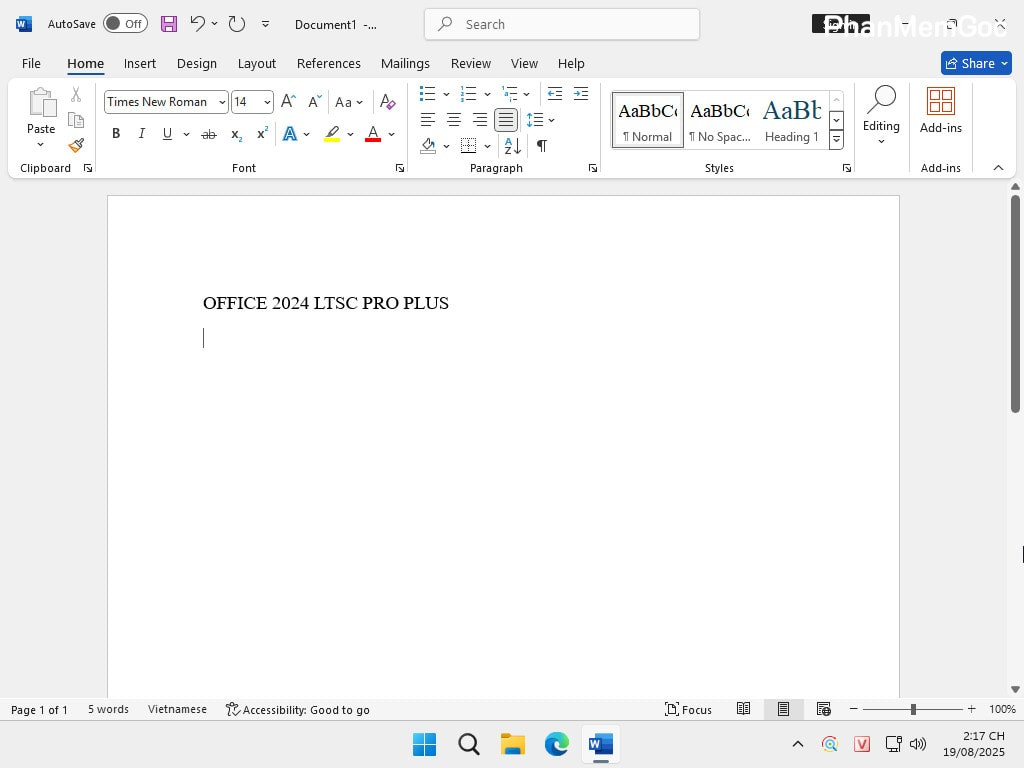
Task: Decrease paragraph indent
Action: (x=554, y=93)
